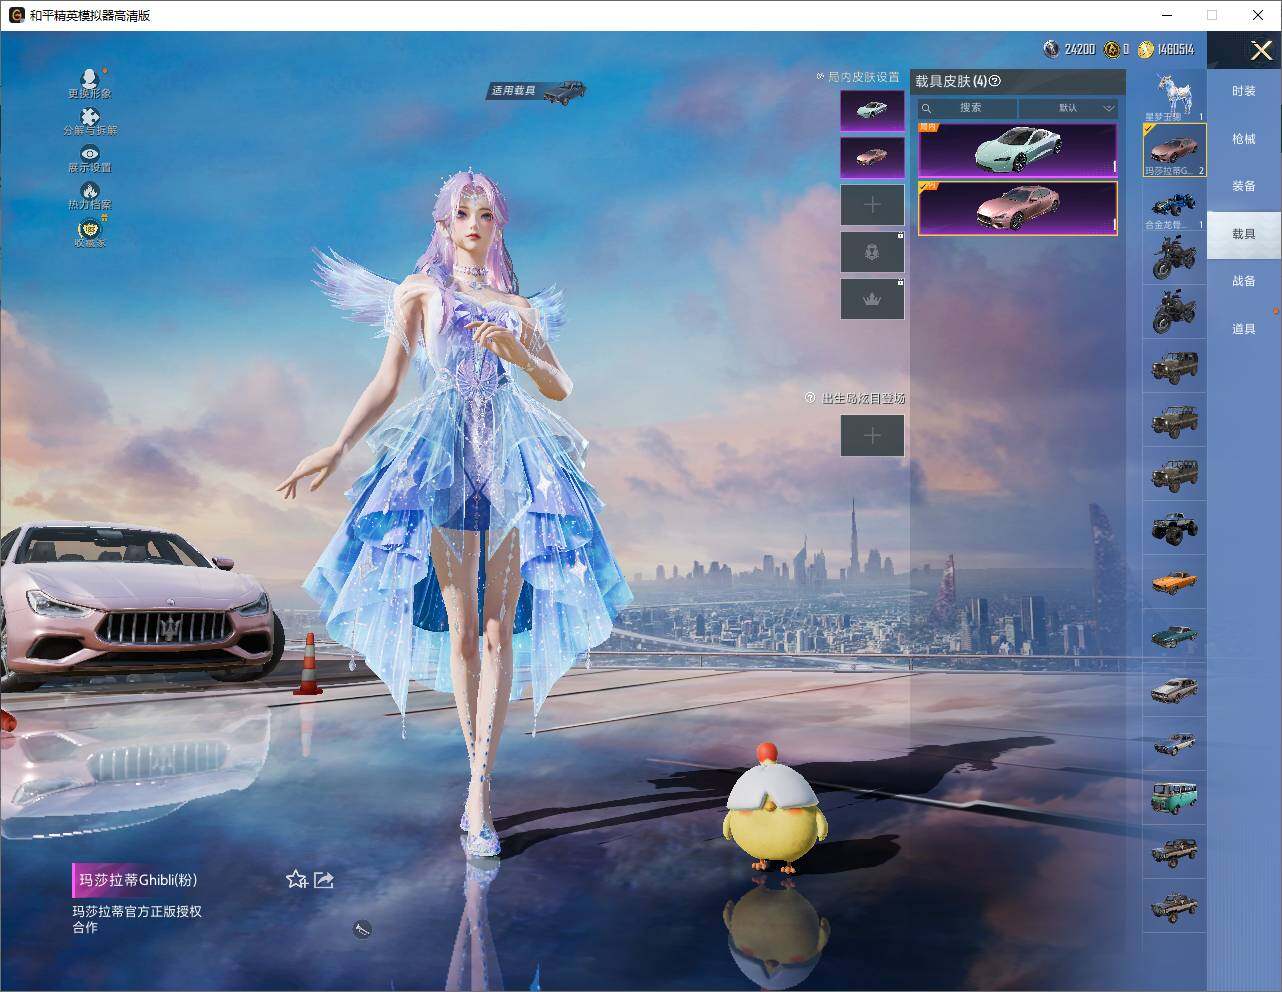Image resolution: width=1282 pixels, height=992 pixels.
Task: Click the 展示设置 eye icon
Action: click(x=90, y=153)
